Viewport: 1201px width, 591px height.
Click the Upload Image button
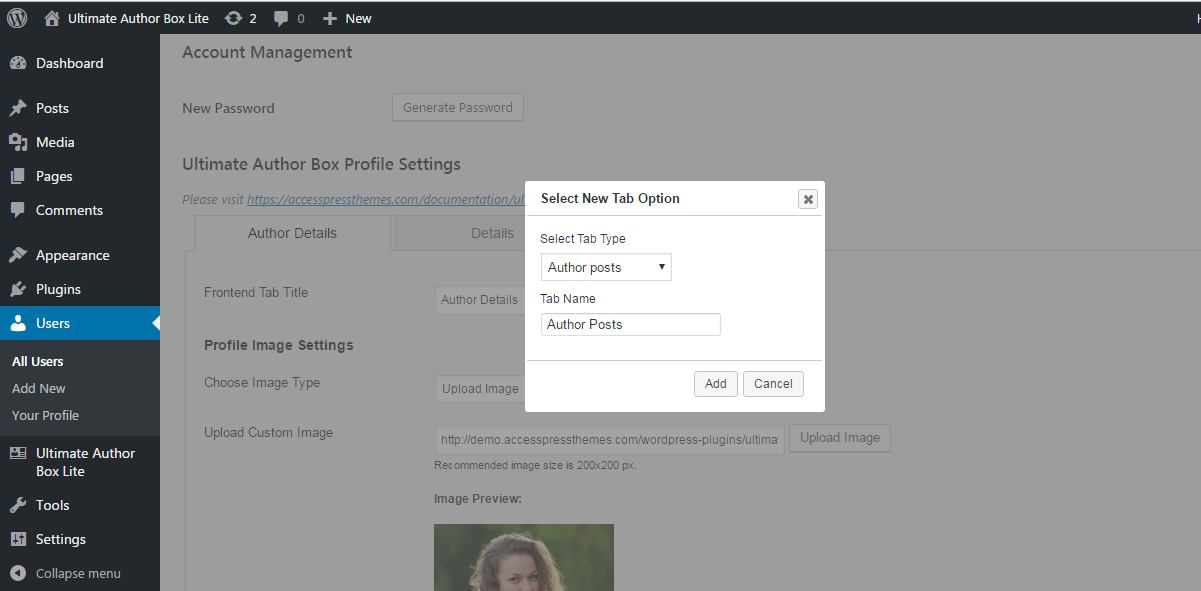840,438
